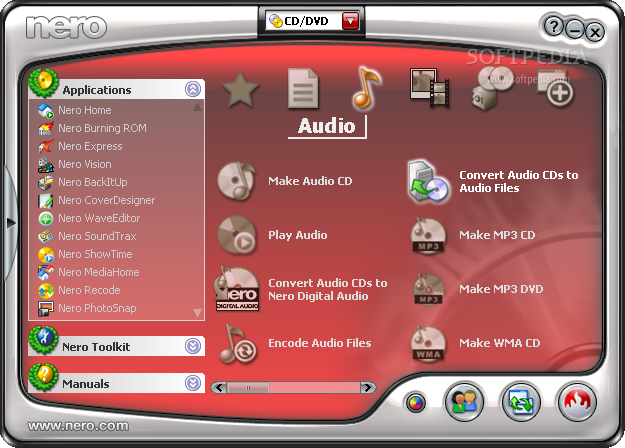
Task: Click the horizontal task scrollbar thumb
Action: (248, 387)
